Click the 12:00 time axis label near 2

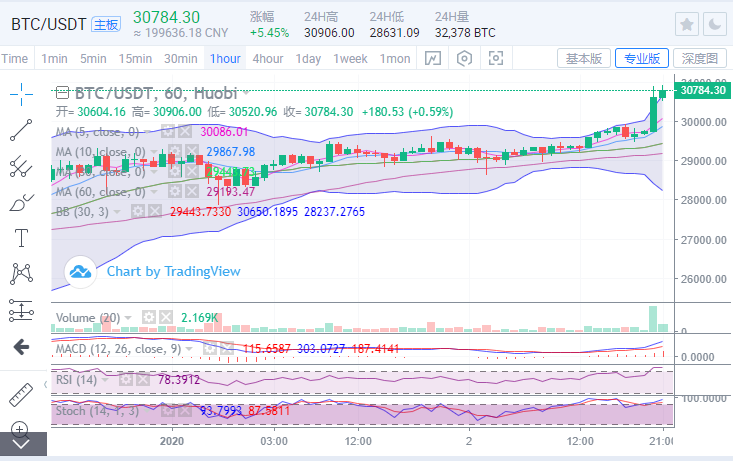tap(580, 441)
